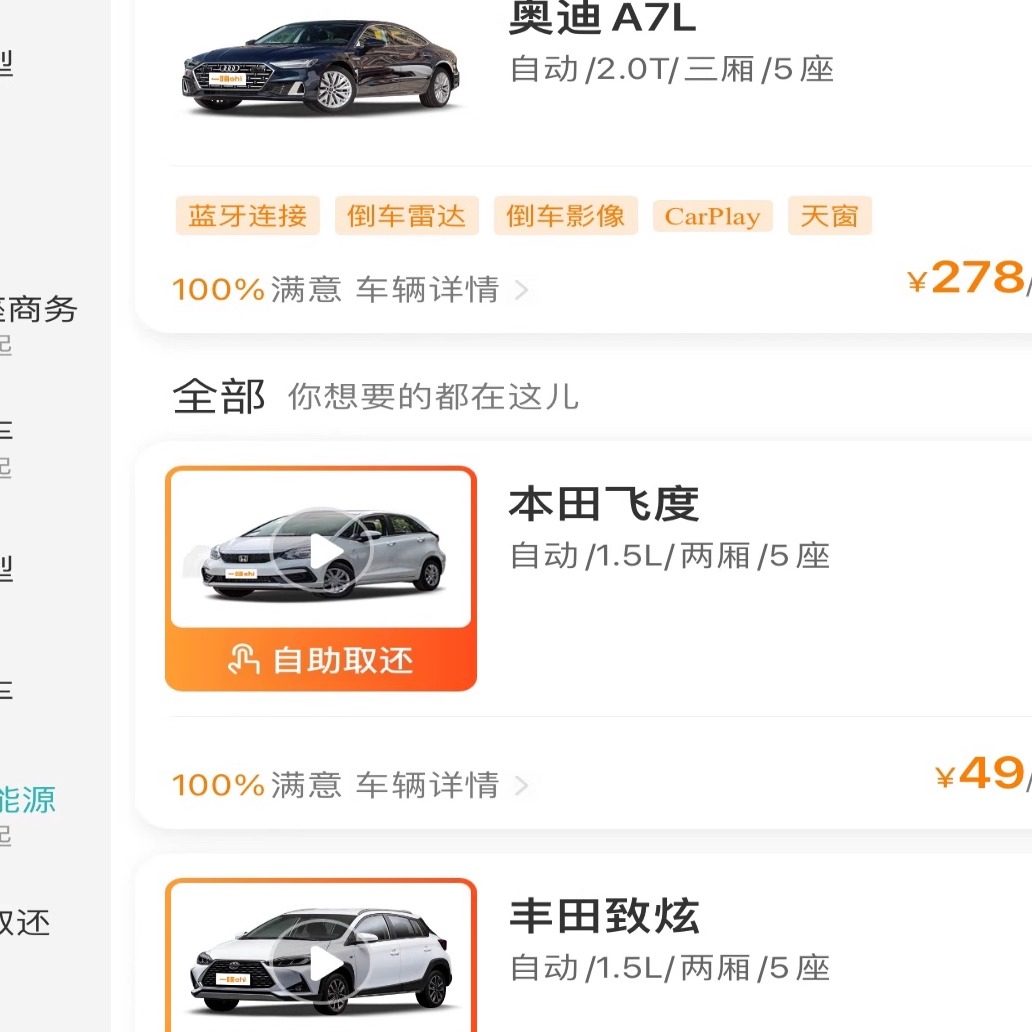Expand Honda Fit vehicle details chevron
This screenshot has width=1032, height=1032.
(x=520, y=785)
